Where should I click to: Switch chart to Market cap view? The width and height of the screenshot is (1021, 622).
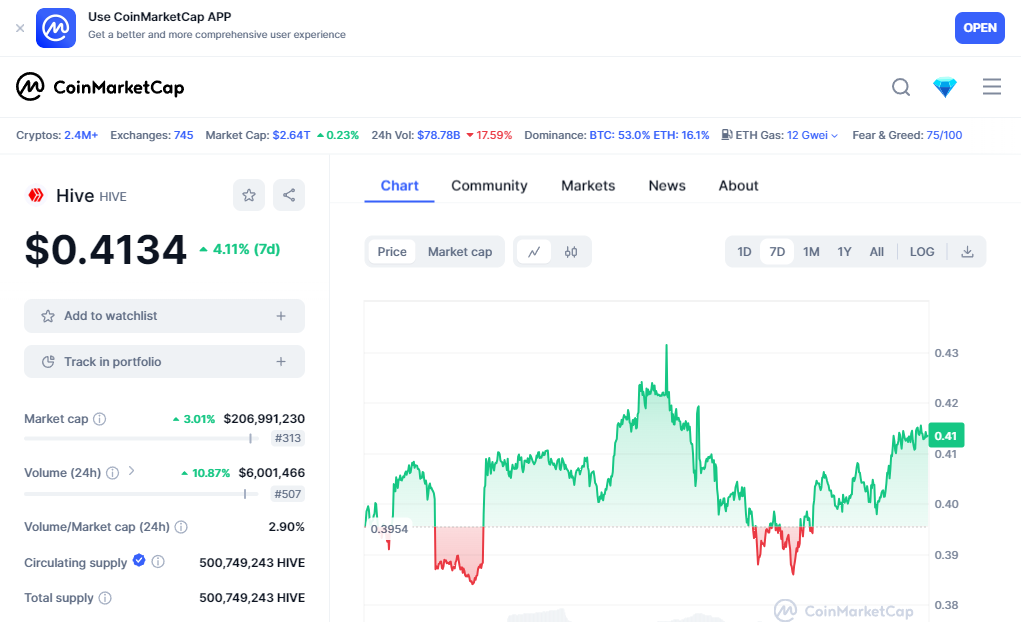pos(460,252)
